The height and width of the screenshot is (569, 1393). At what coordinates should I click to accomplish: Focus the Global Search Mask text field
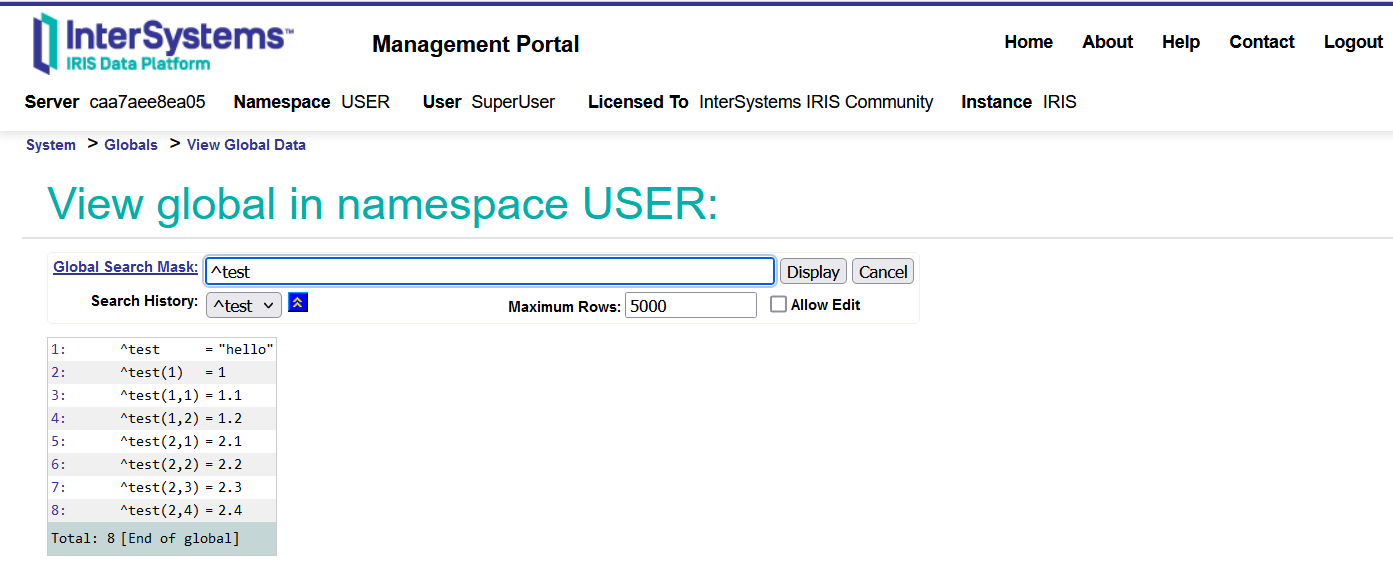tap(489, 271)
